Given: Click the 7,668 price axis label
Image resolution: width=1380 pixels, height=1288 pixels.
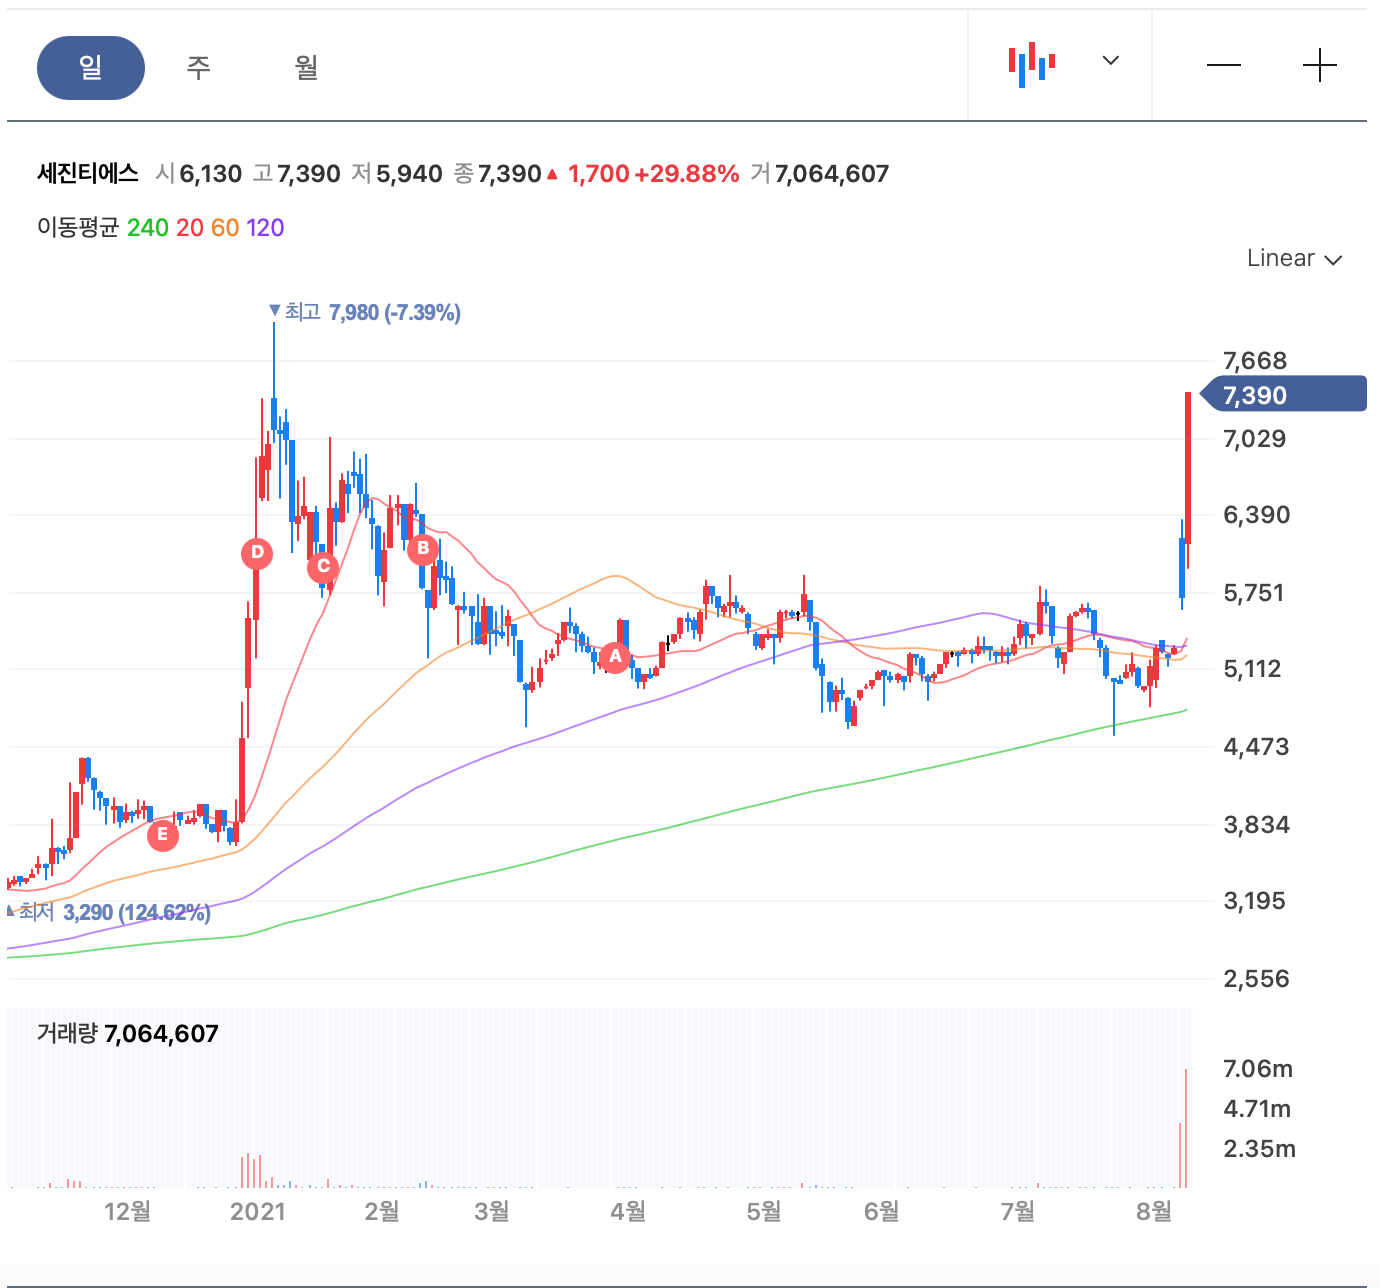Looking at the screenshot, I should [x=1255, y=361].
